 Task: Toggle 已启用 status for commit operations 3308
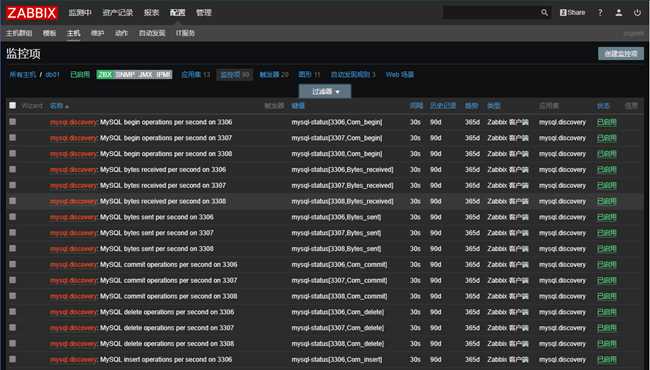606,296
